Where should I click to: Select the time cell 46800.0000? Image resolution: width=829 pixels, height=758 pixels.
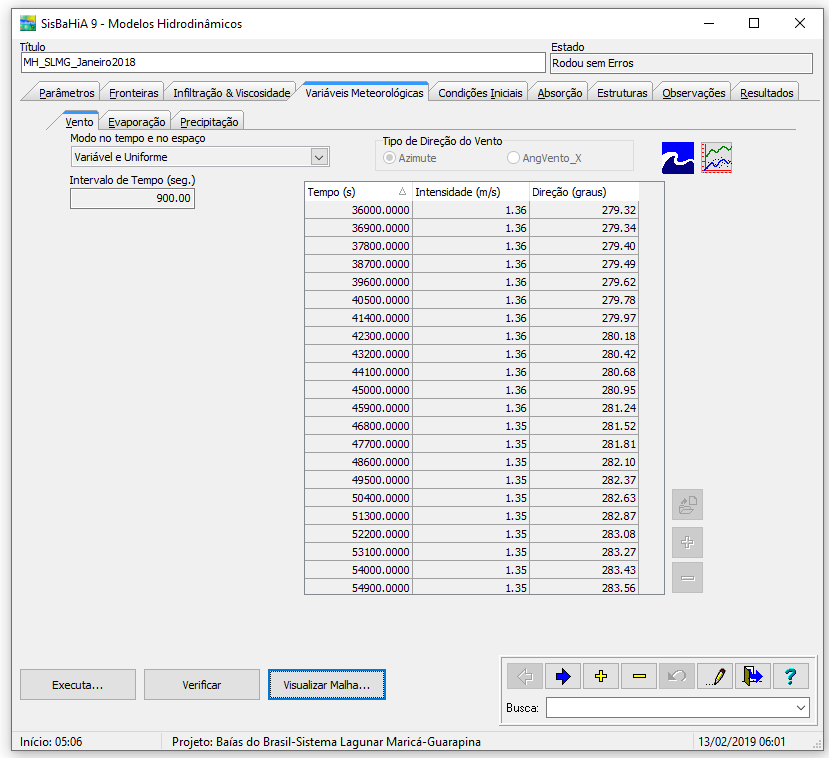pyautogui.click(x=358, y=426)
